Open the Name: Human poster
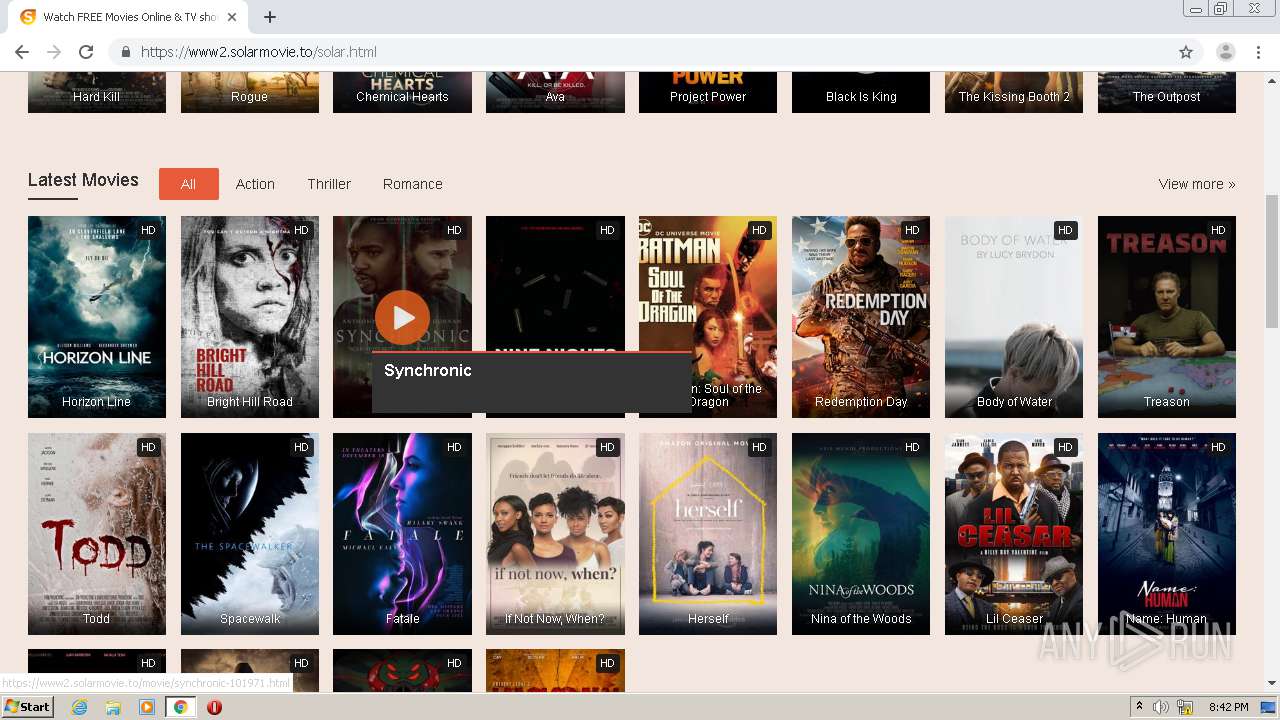 pos(1167,534)
